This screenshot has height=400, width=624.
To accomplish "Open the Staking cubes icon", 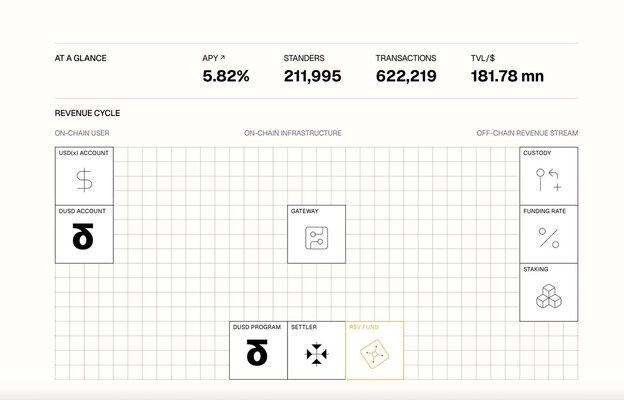I will click(549, 296).
